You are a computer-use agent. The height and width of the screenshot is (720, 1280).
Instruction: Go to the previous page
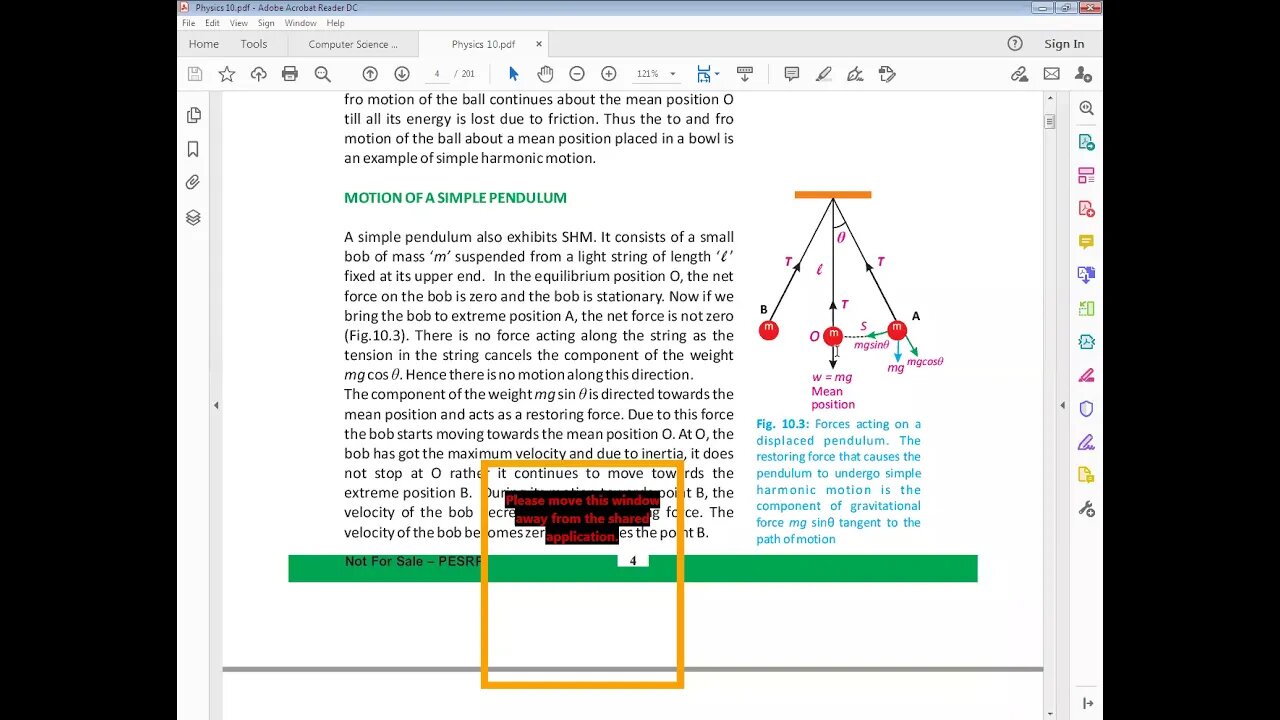(x=370, y=74)
